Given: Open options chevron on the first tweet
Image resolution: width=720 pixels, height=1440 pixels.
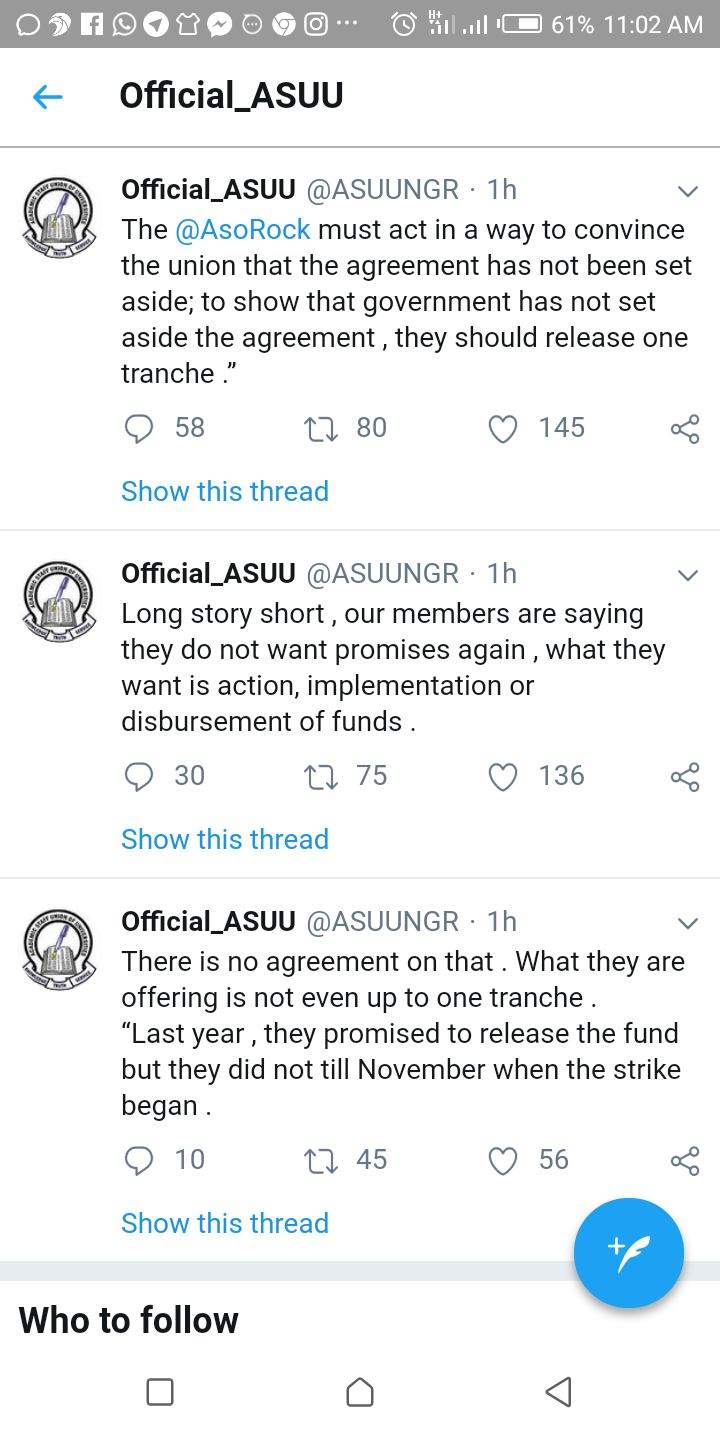Looking at the screenshot, I should [687, 191].
